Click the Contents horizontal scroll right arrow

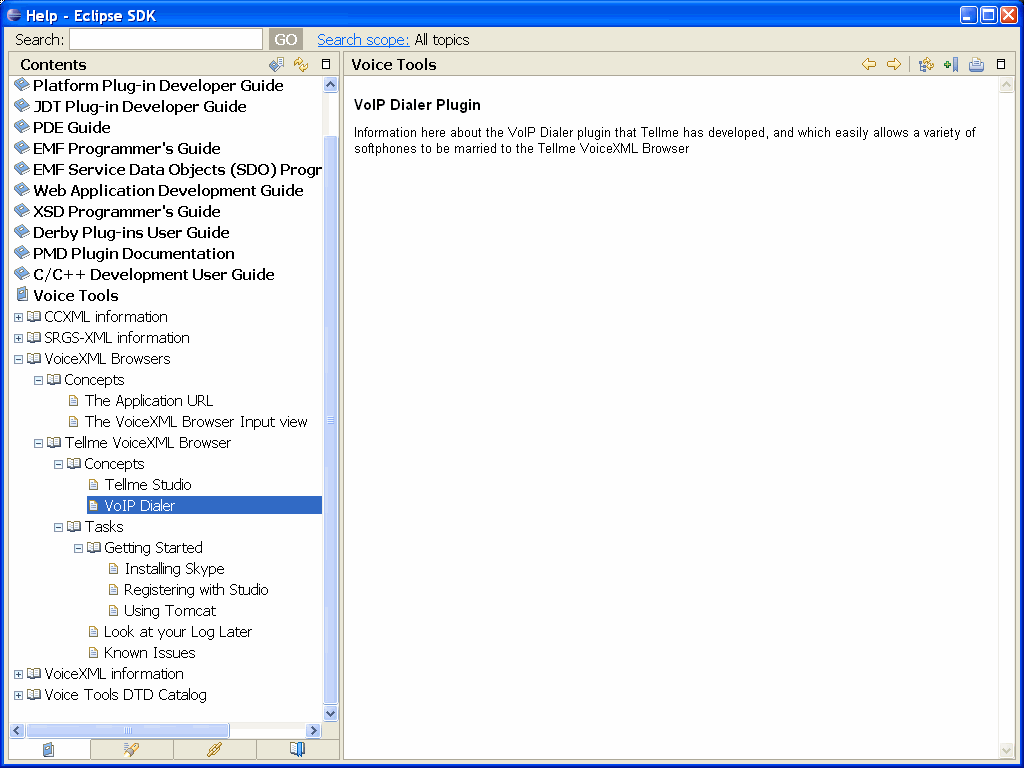[313, 730]
